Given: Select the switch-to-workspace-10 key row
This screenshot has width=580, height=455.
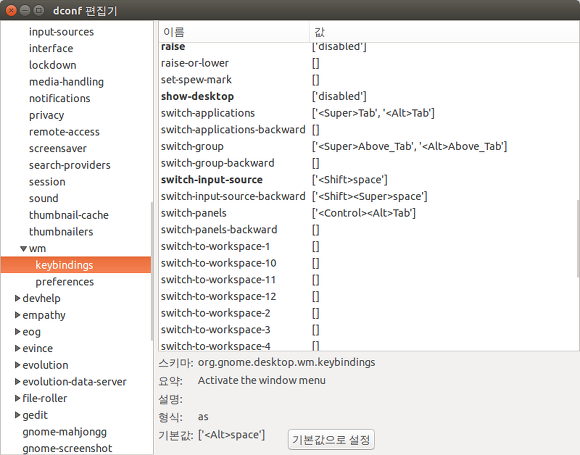Looking at the screenshot, I should 368,263.
